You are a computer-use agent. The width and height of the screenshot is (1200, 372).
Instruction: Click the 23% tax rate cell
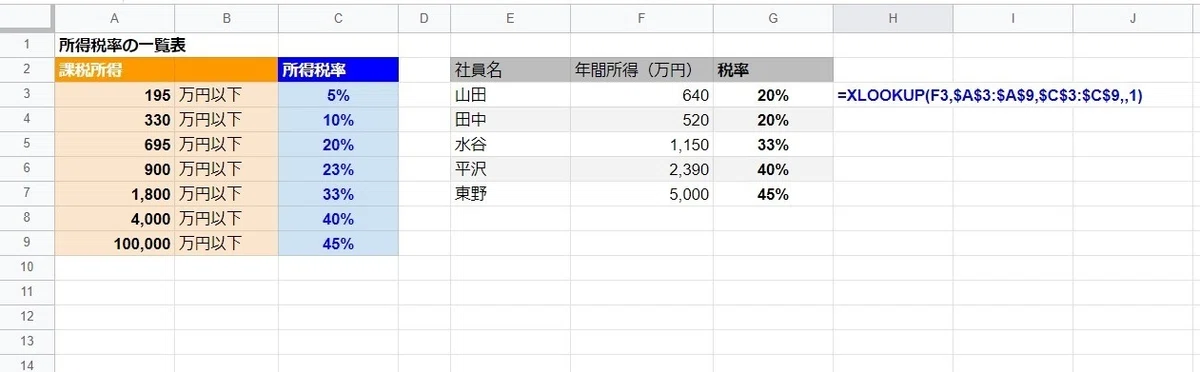point(338,169)
